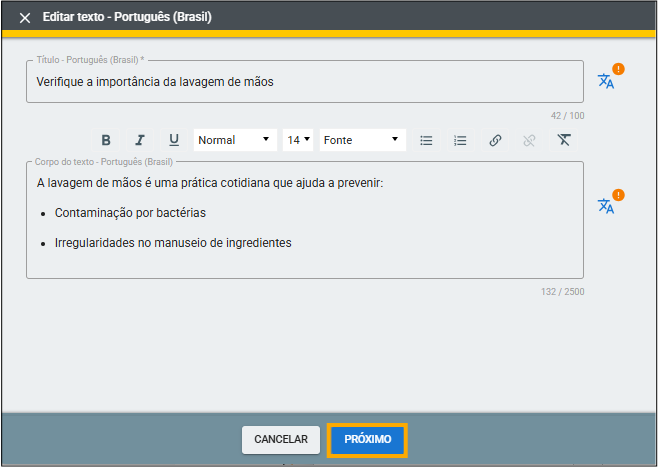Toggle underline formatting in the toolbar
Screen dimensions: 658x467
click(174, 140)
